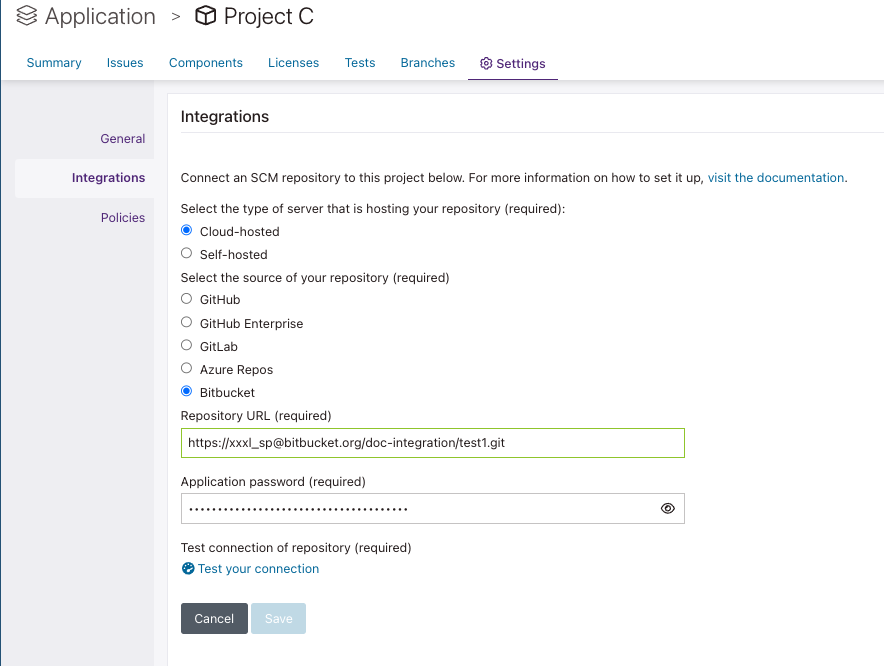Open the Components tab
Image resolution: width=884 pixels, height=666 pixels.
[206, 63]
